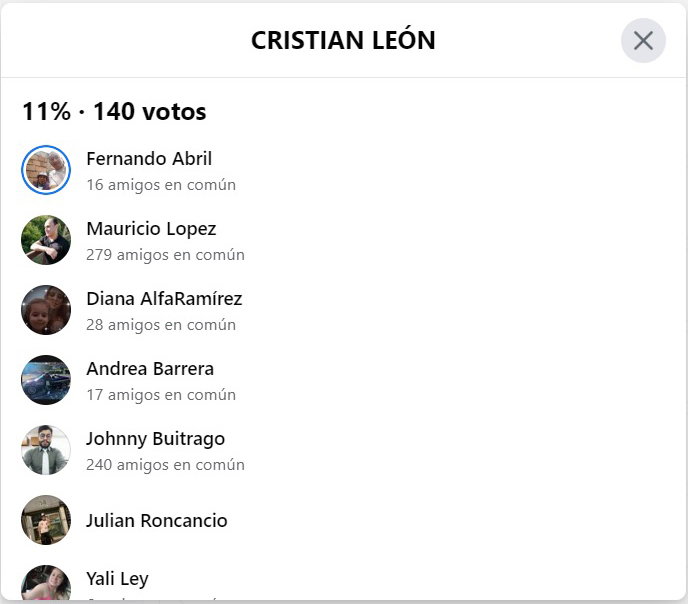Open Johnny Buitrago's profile photo

pos(46,450)
